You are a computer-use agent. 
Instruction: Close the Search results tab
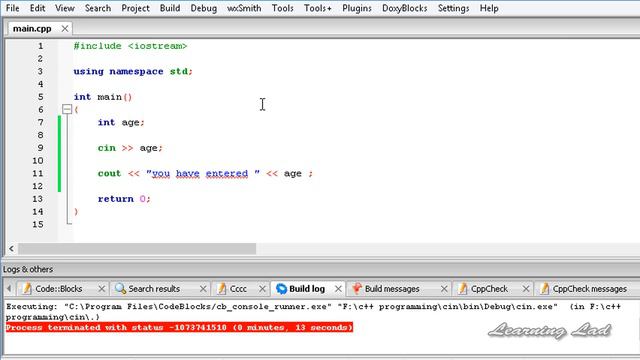click(x=203, y=289)
